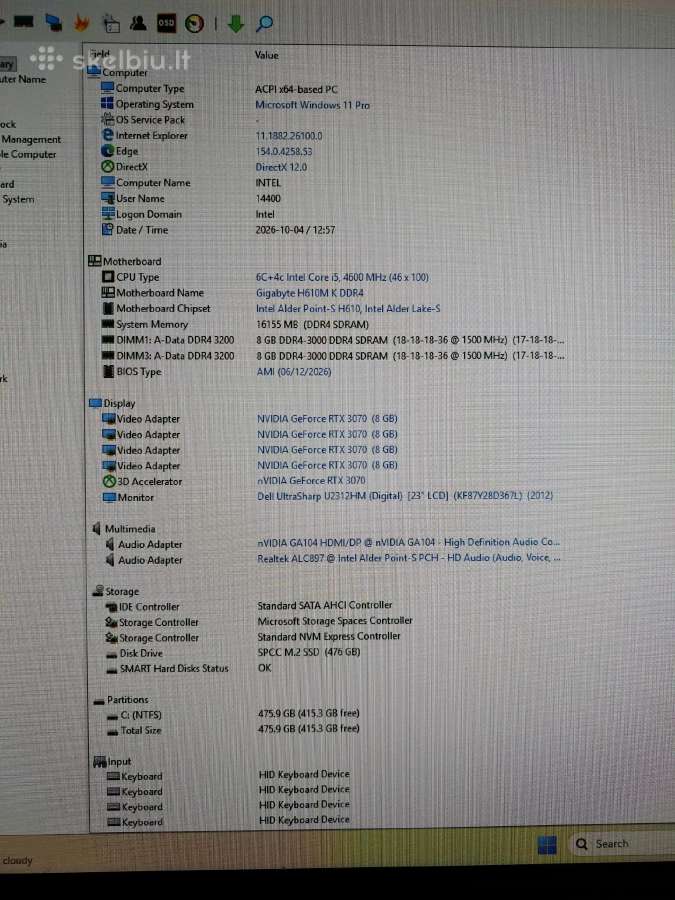Open the nVIDIA GA104 HDMI/DP audio link
Screen dimensions: 675x900
[408, 542]
